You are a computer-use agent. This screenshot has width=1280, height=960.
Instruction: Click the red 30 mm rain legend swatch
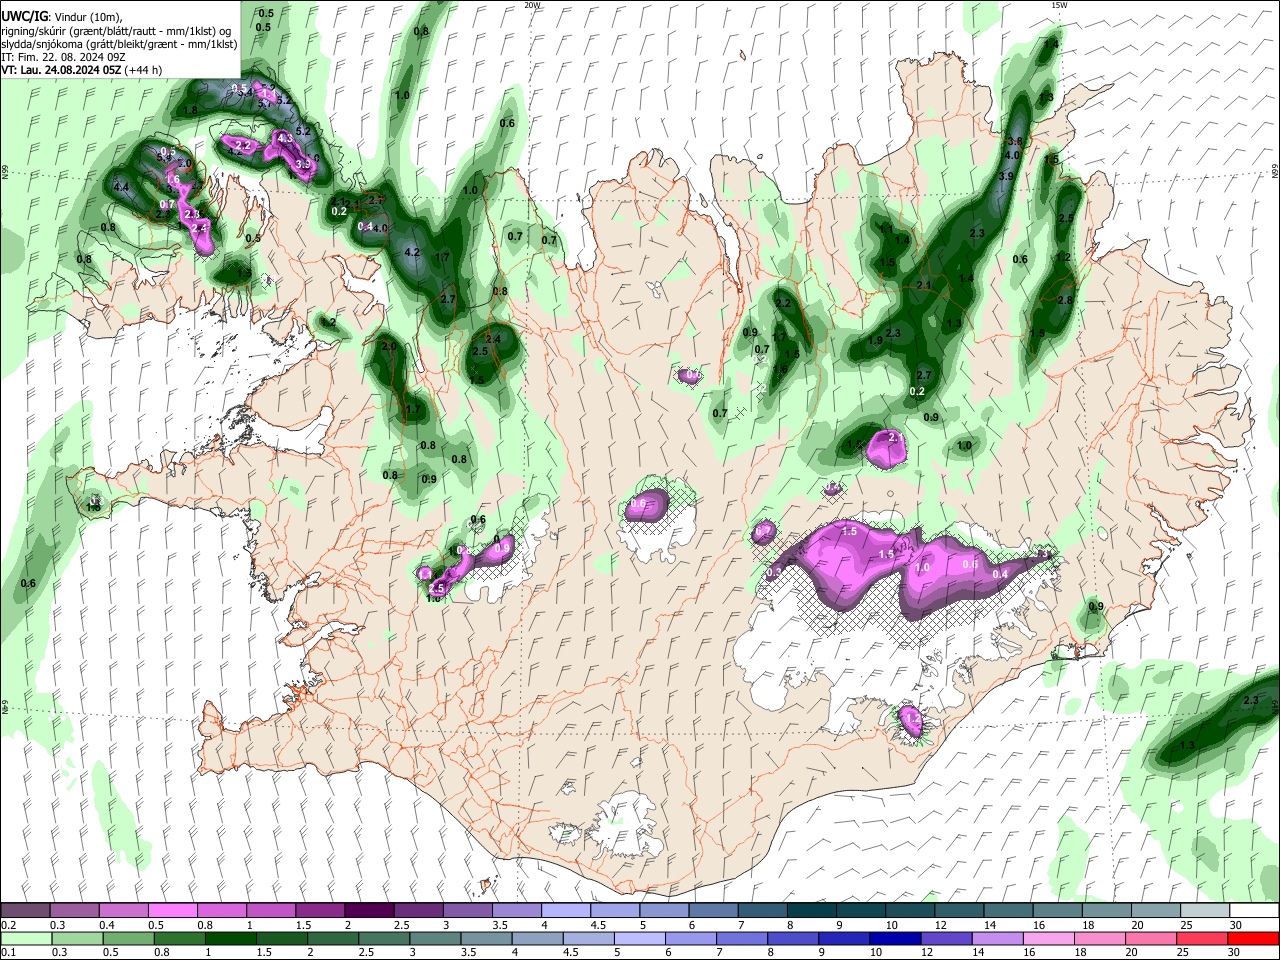point(1254,938)
